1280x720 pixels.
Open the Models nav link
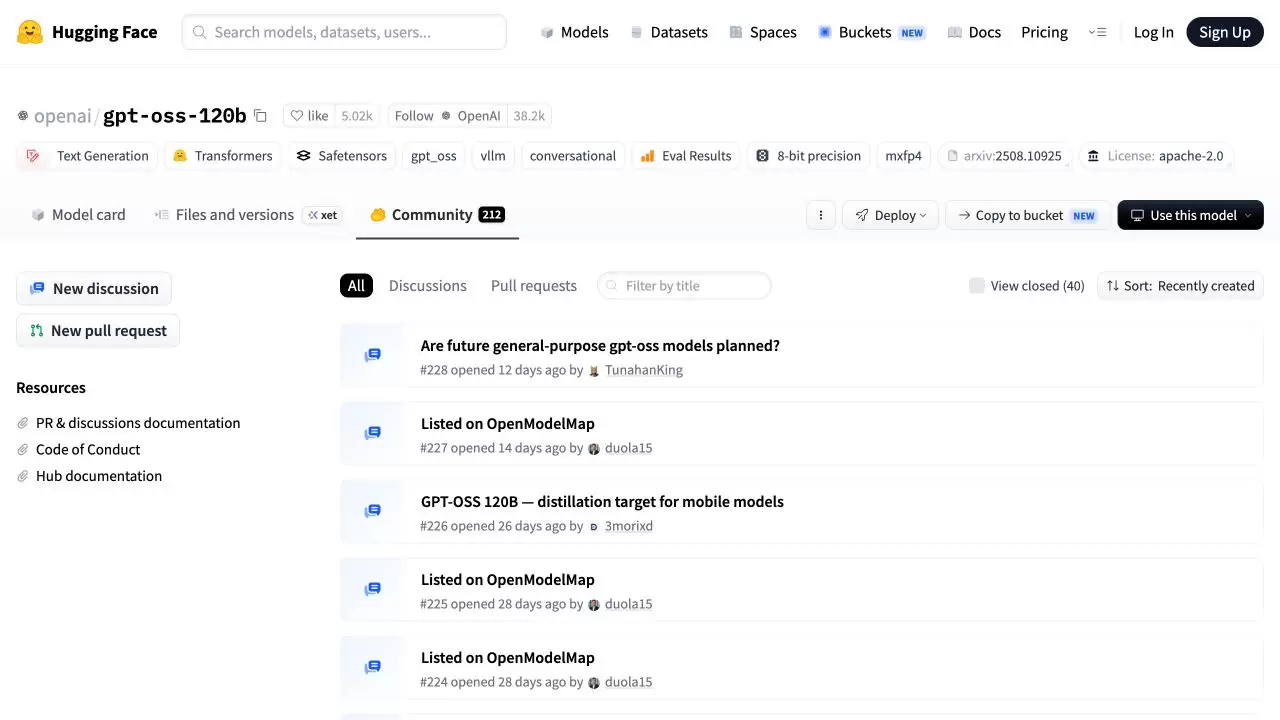click(574, 32)
